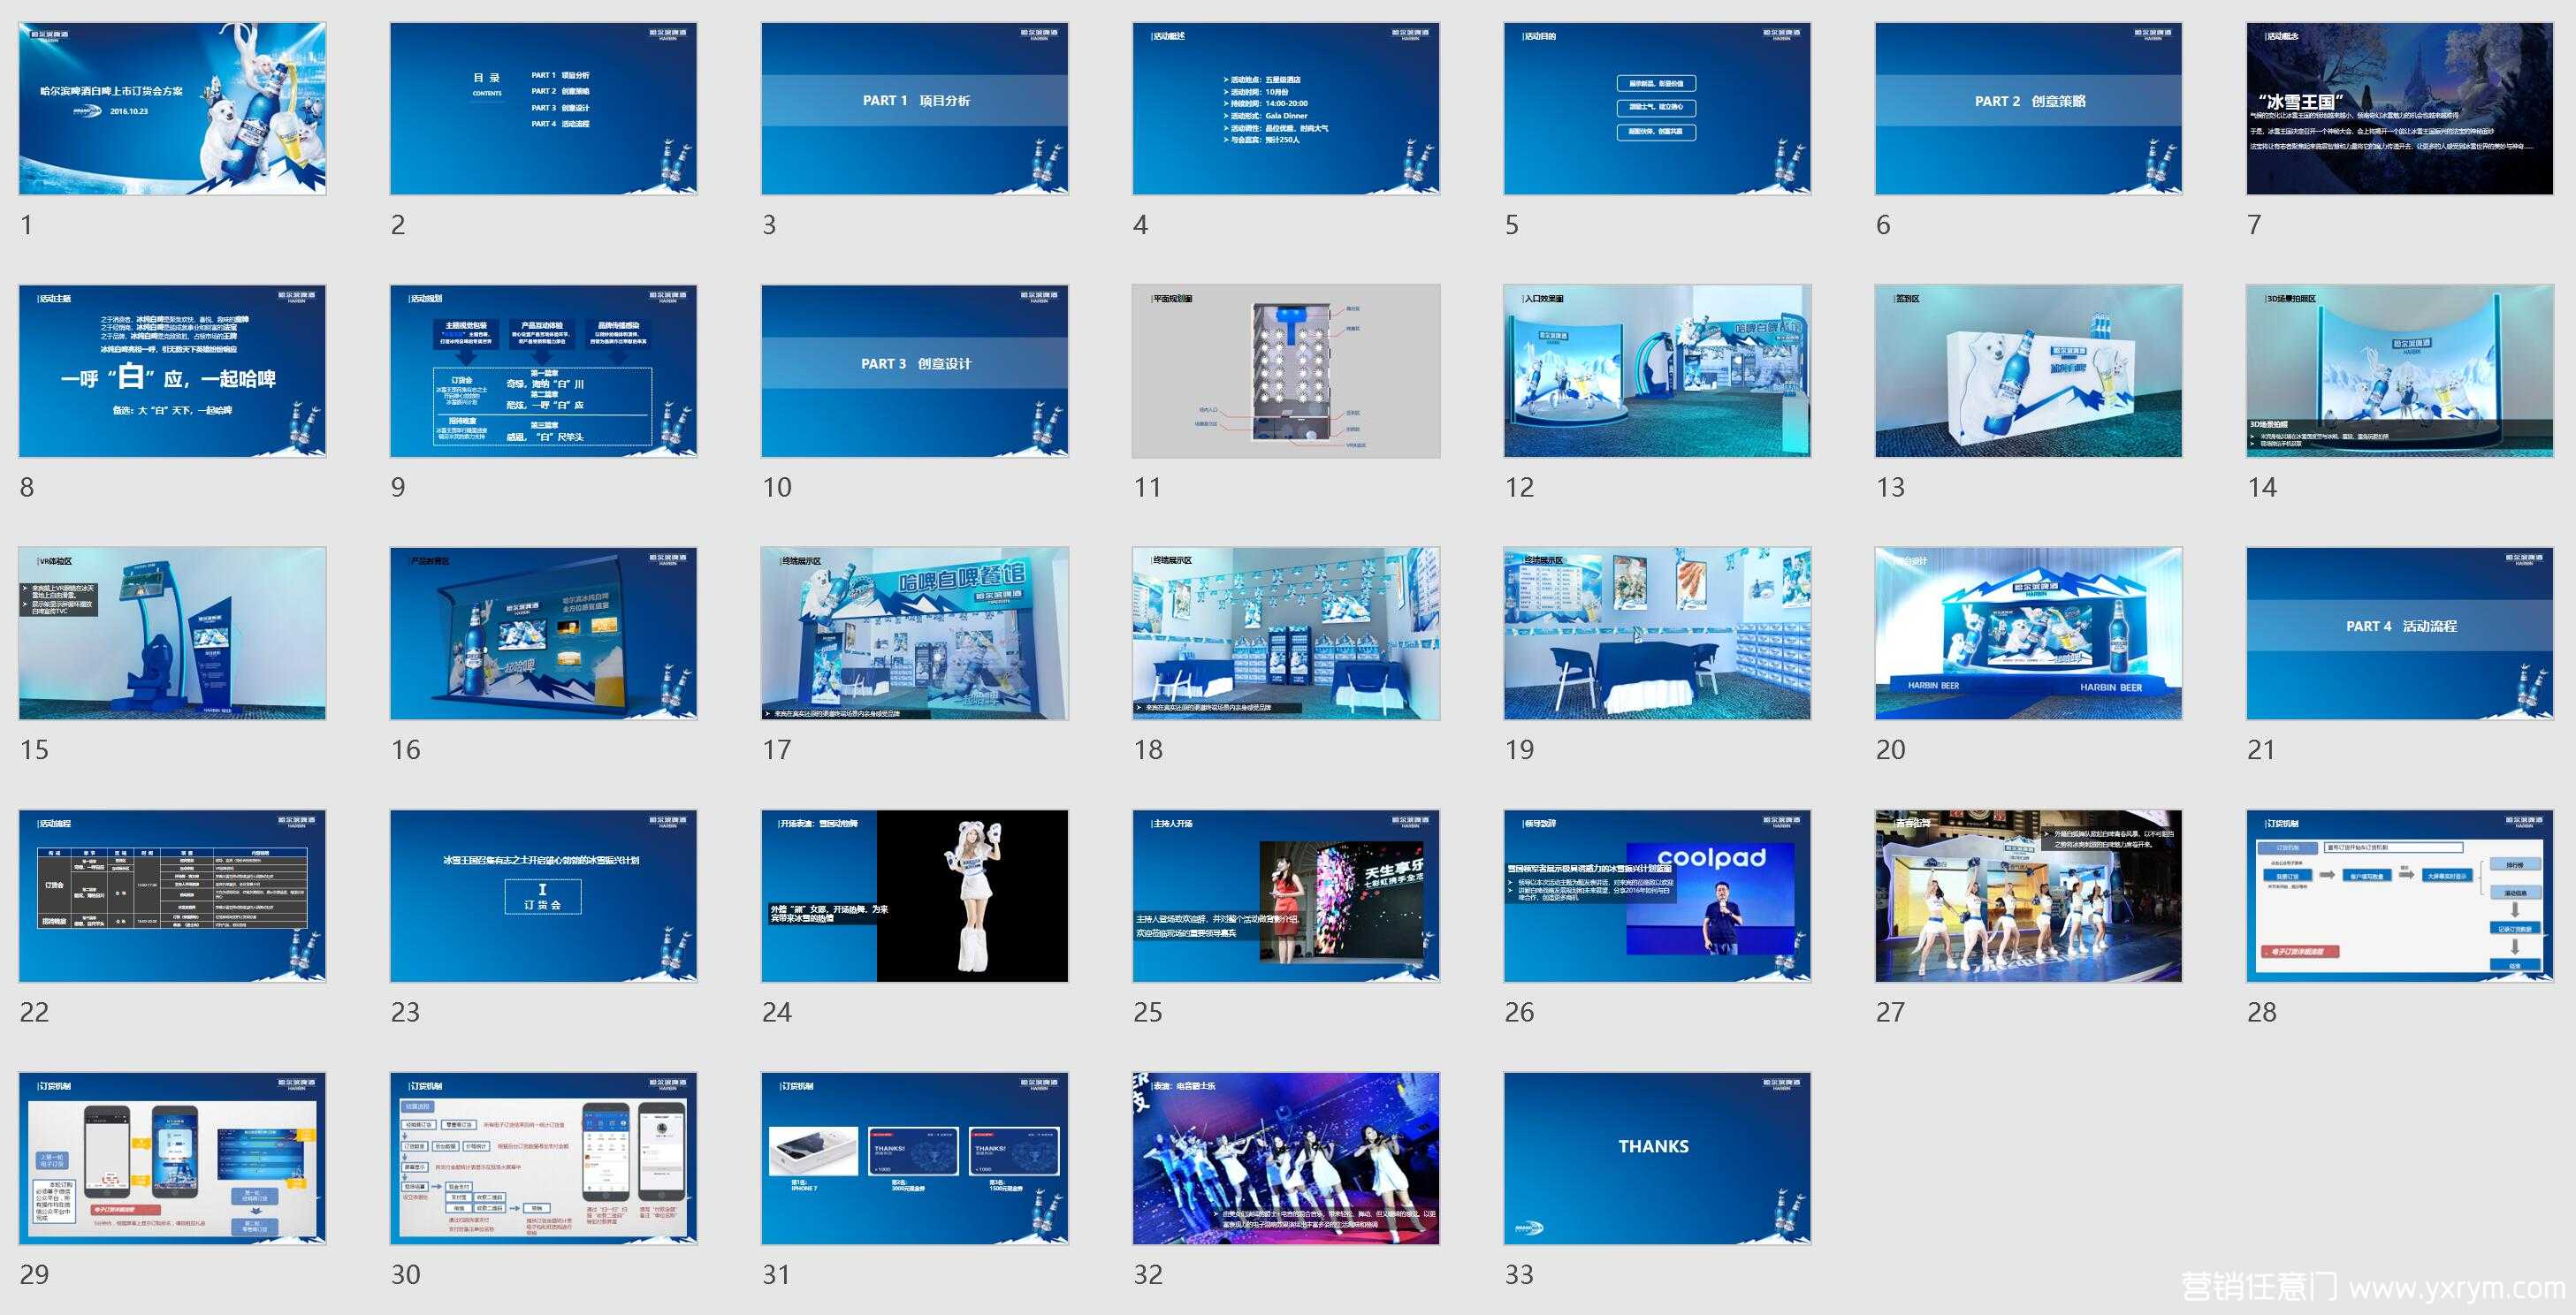
Task: Select slide 19 table and chairs rendering
Action: click(x=1657, y=633)
